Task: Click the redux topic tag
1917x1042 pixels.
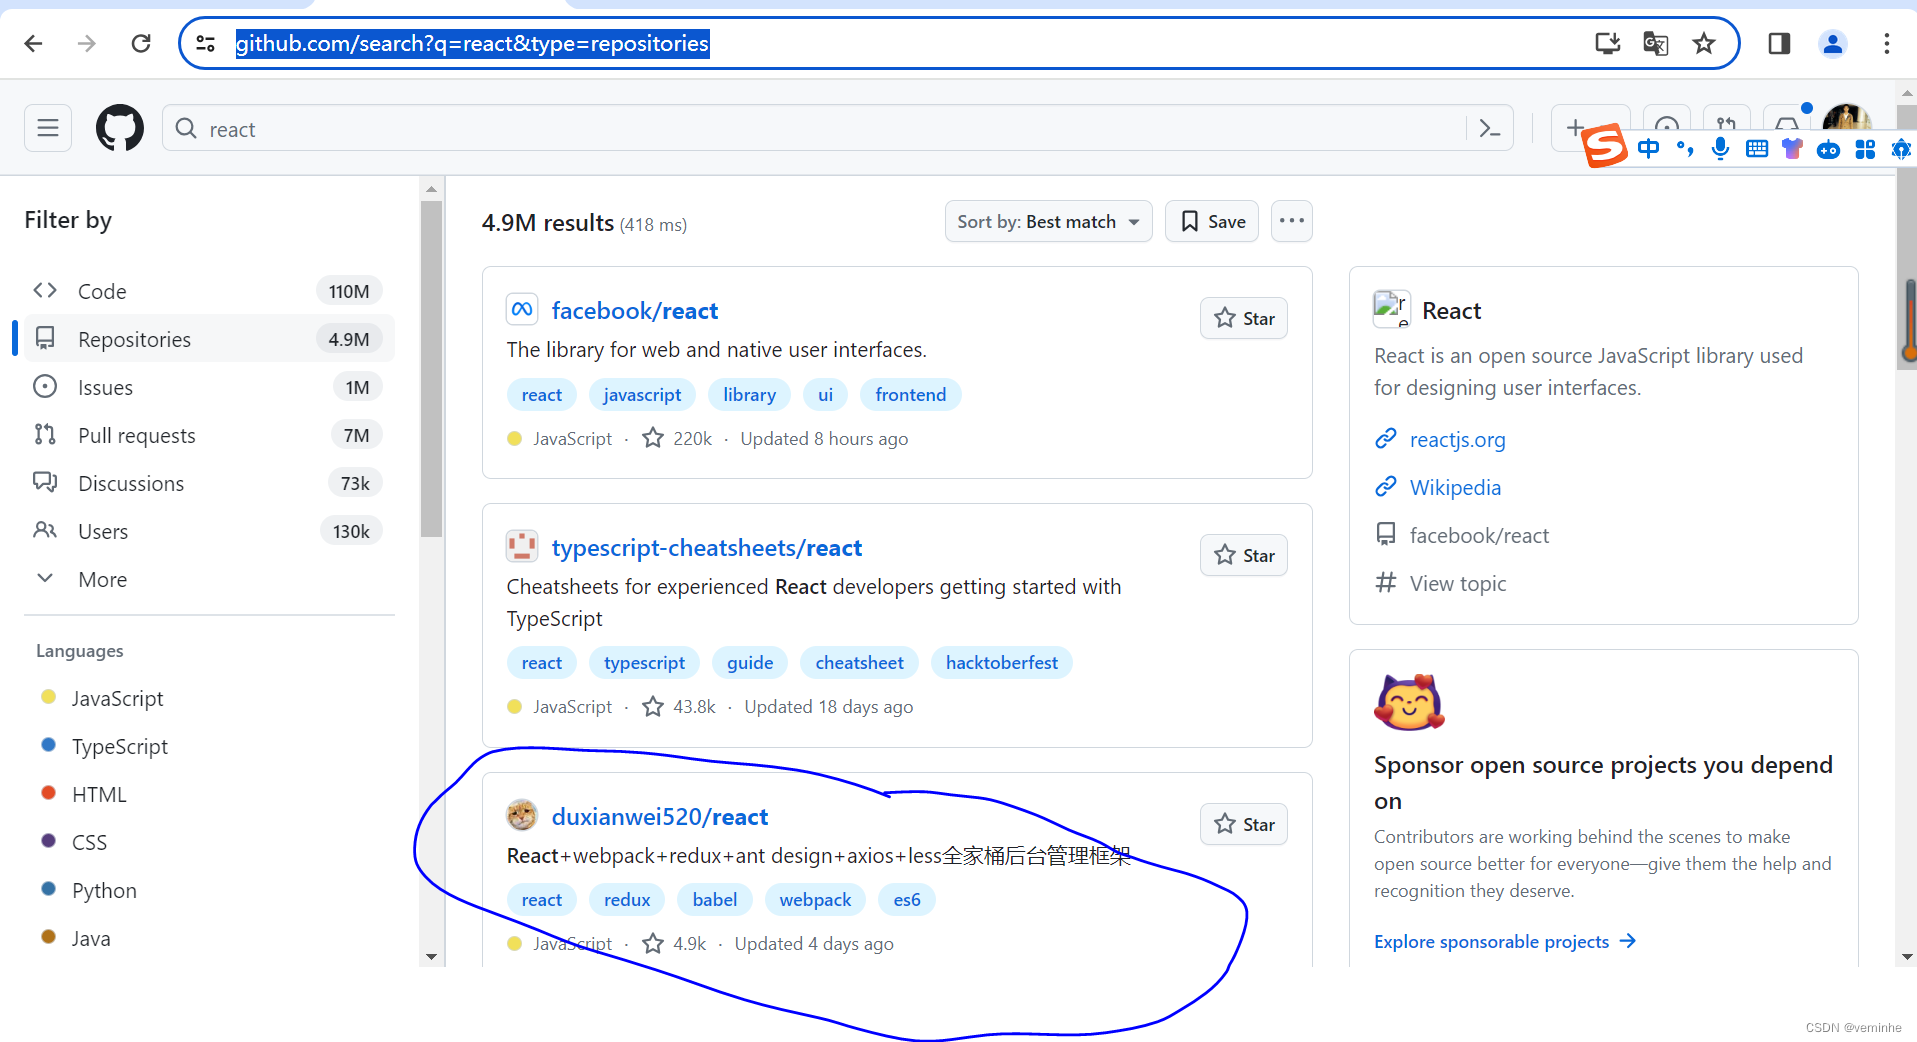Action: (627, 899)
